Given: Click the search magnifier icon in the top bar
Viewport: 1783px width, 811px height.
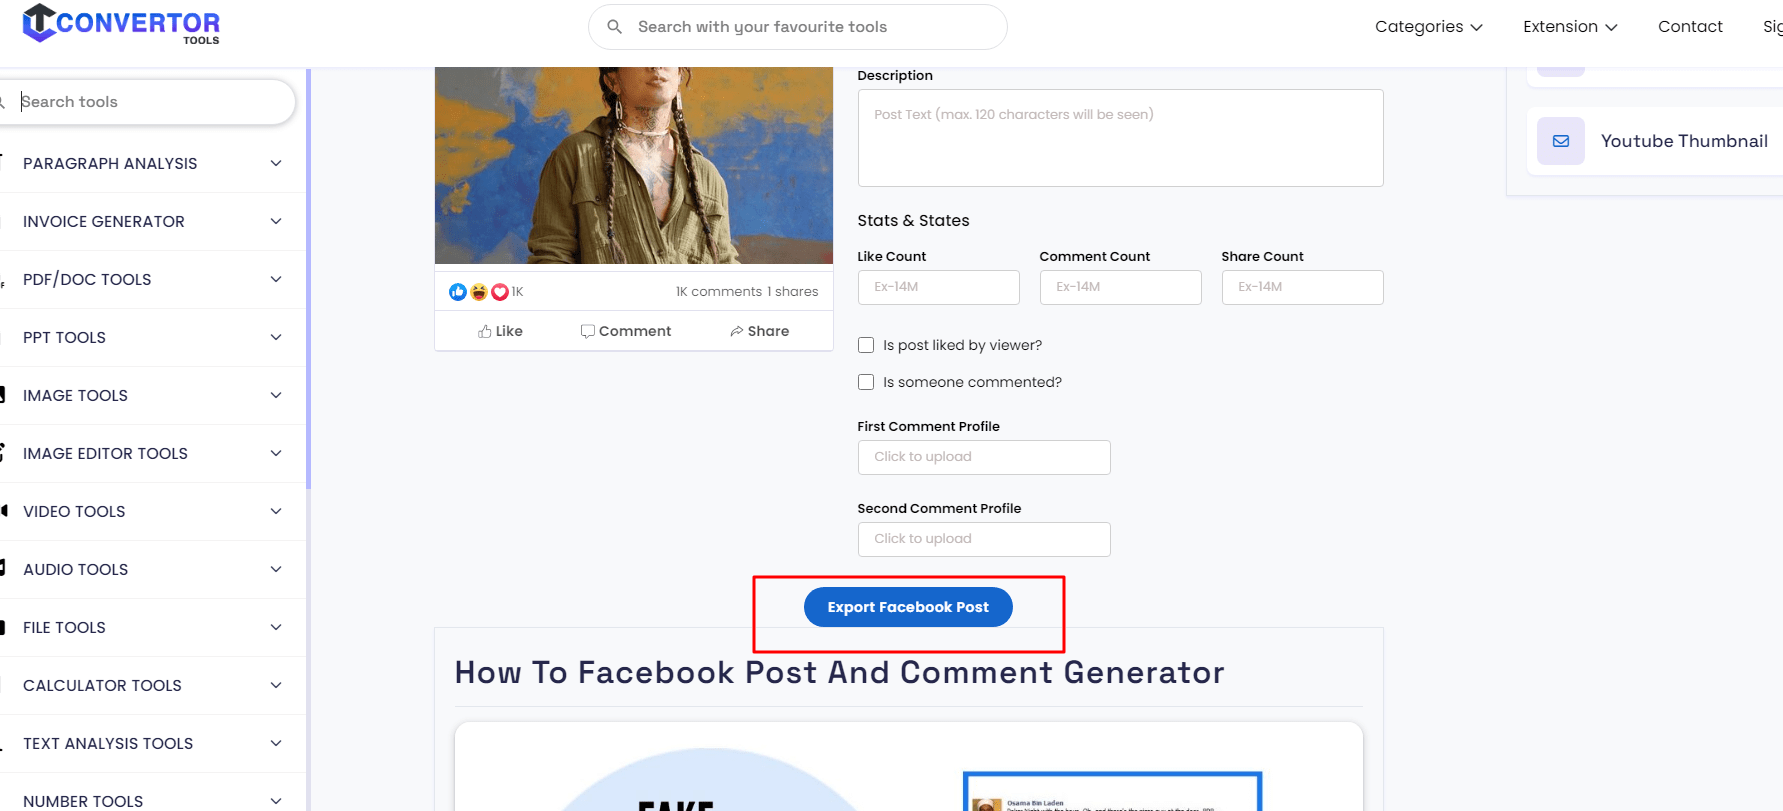Looking at the screenshot, I should [614, 26].
